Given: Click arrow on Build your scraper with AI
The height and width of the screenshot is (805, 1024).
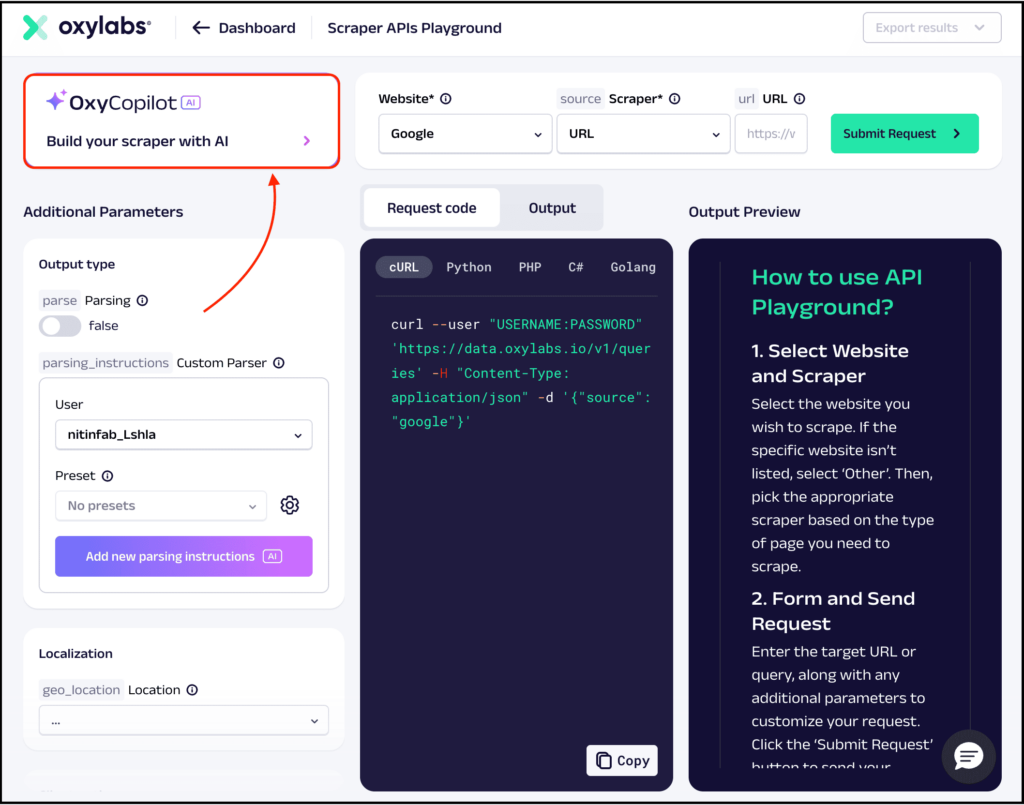Looking at the screenshot, I should click(x=307, y=141).
